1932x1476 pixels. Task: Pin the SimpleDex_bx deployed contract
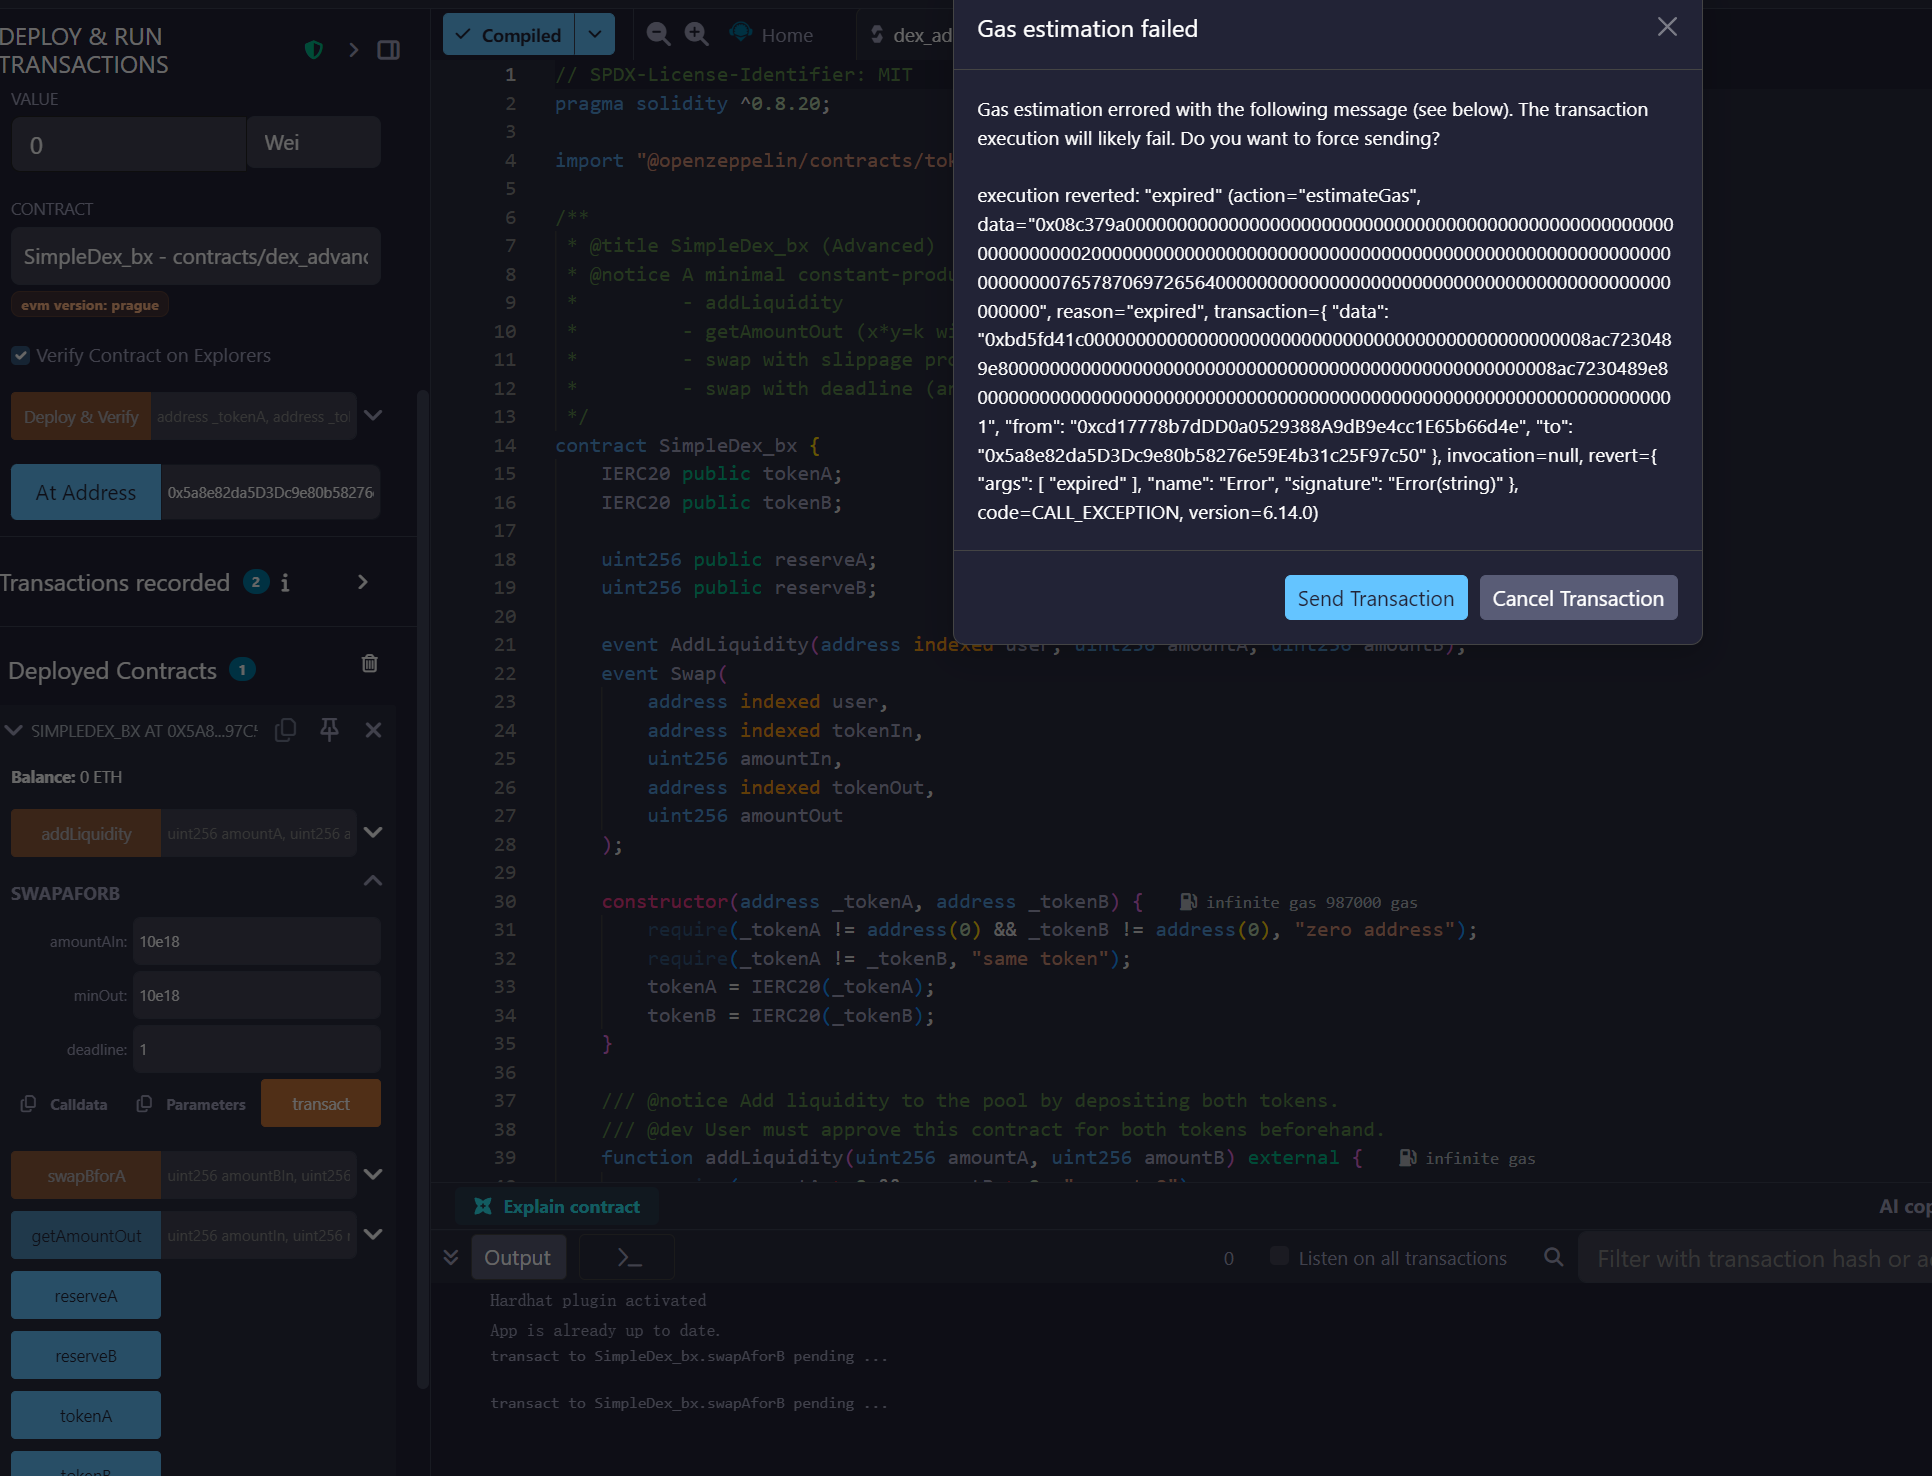point(329,730)
